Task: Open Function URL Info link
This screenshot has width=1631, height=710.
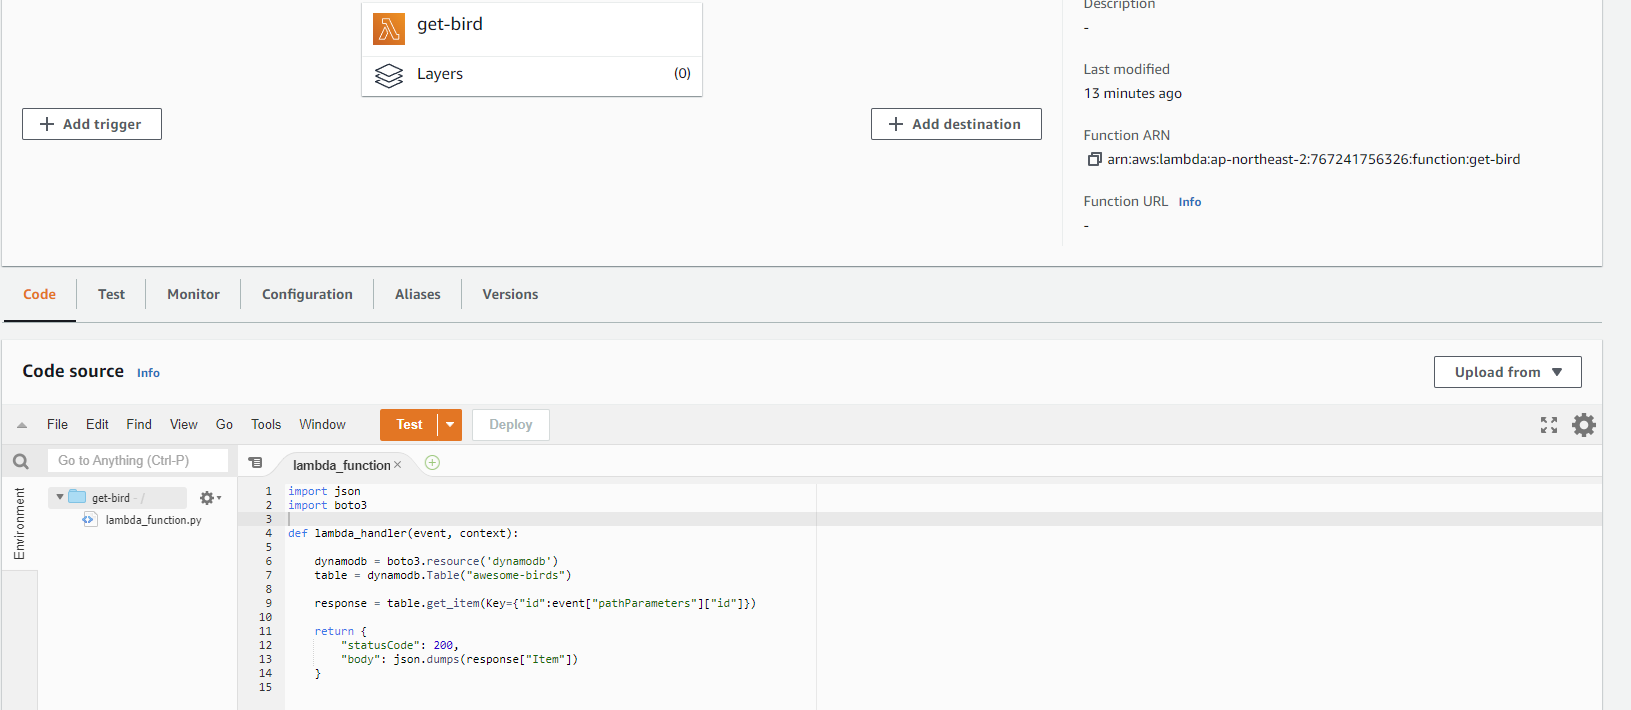Action: 1190,202
